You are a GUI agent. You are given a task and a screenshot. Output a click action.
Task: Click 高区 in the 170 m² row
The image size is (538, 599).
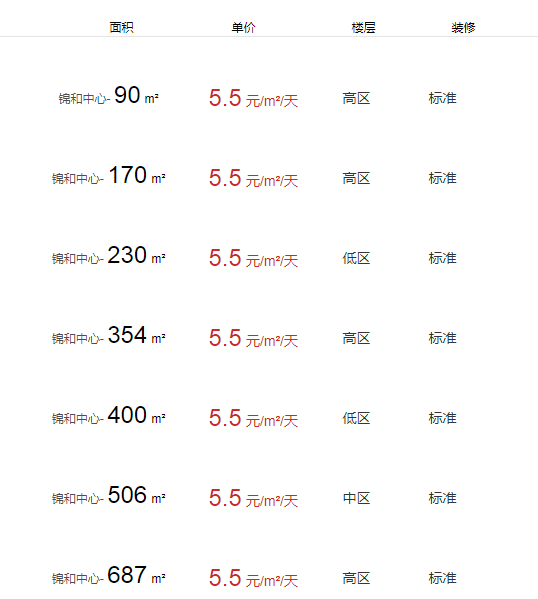(x=356, y=178)
